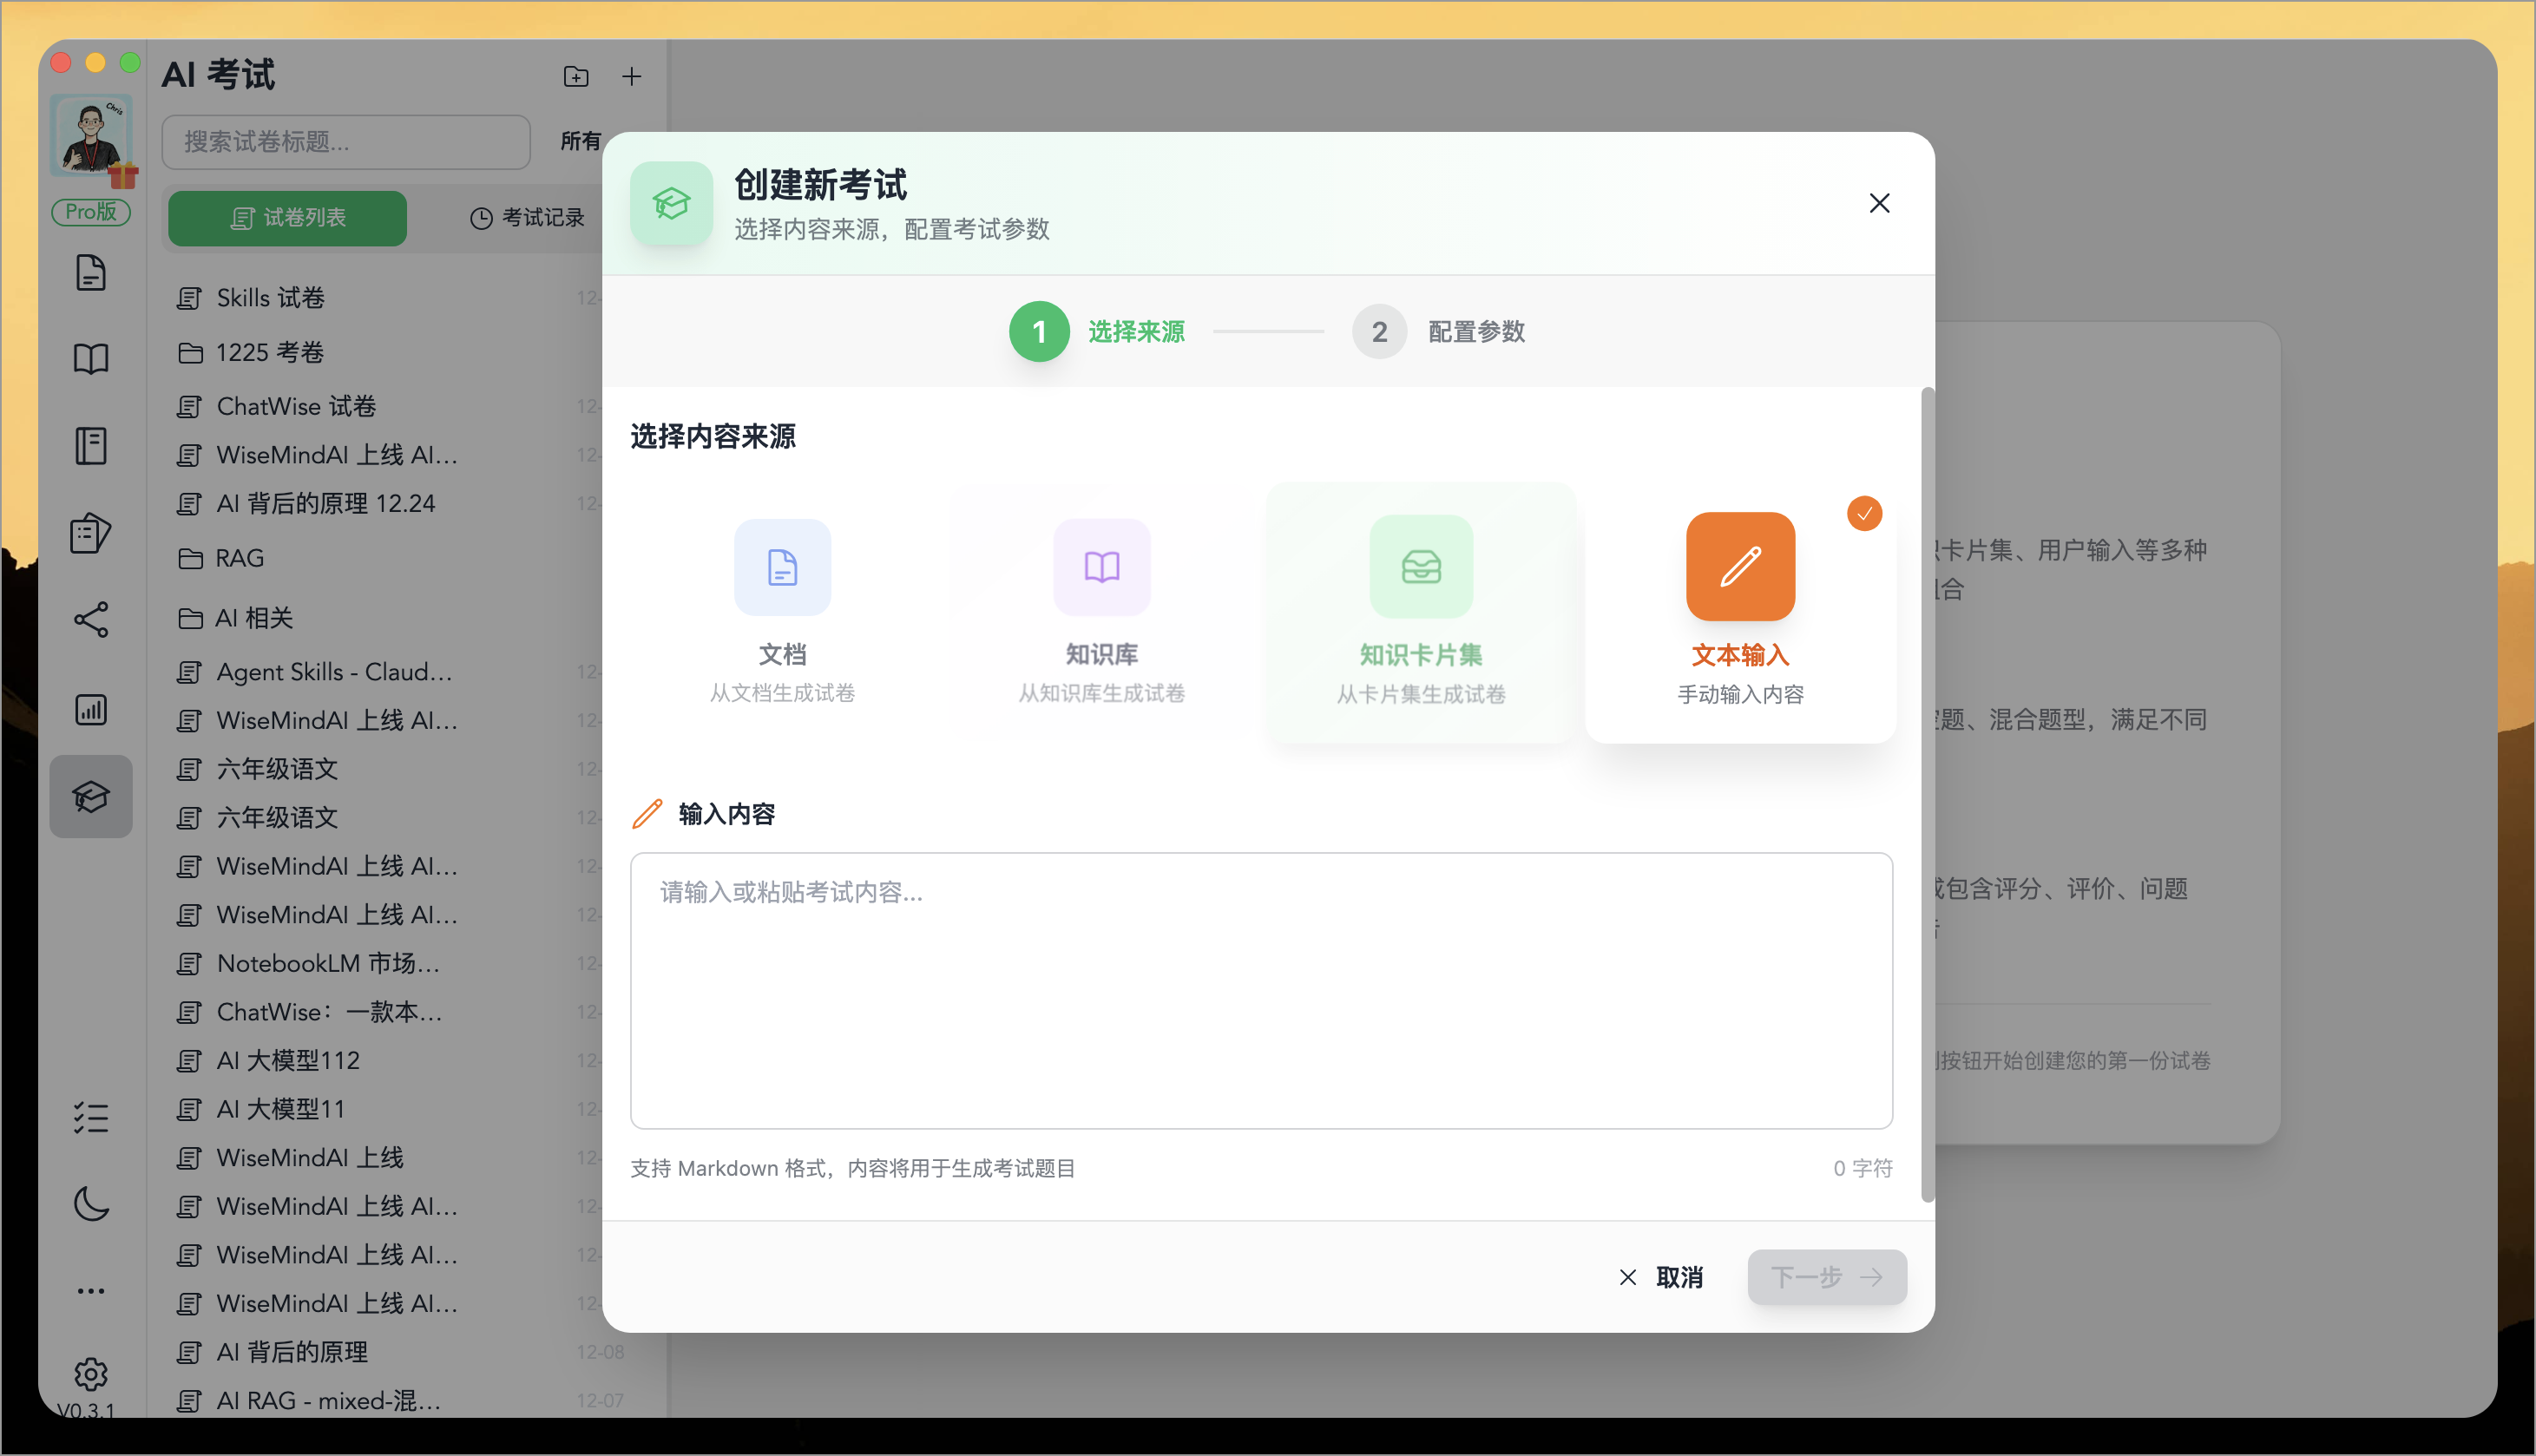Expand the 1225 考卷 folder
Screen dimensions: 2536x1456
tap(270, 353)
